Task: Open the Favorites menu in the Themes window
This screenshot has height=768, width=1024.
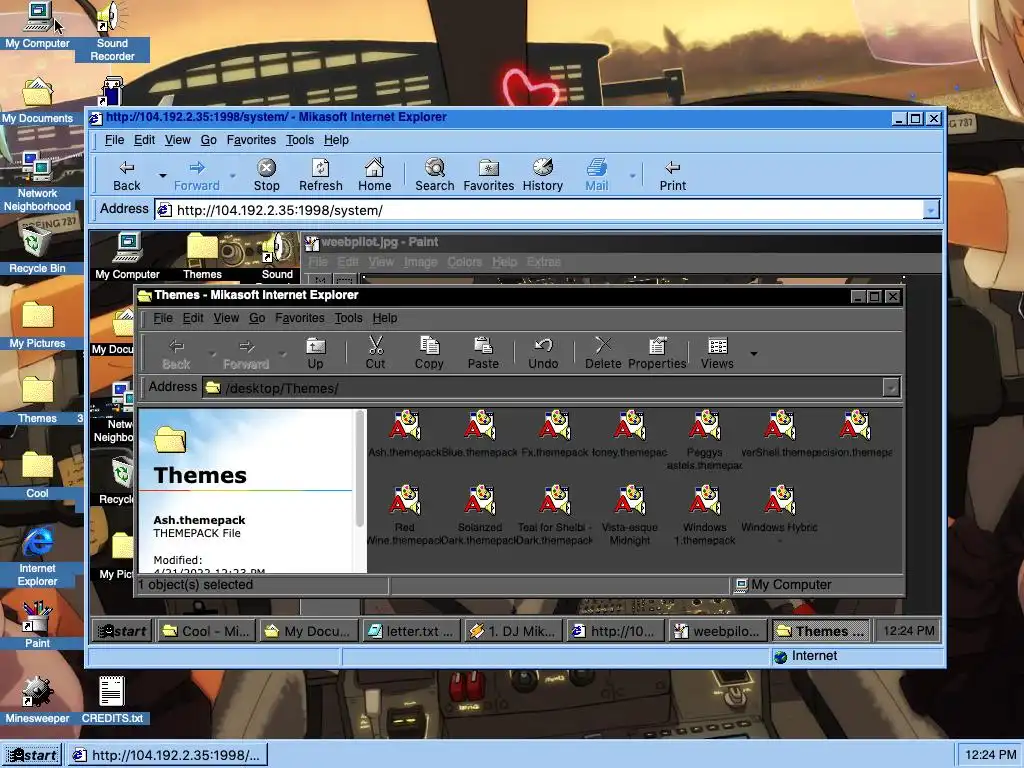Action: [299, 318]
